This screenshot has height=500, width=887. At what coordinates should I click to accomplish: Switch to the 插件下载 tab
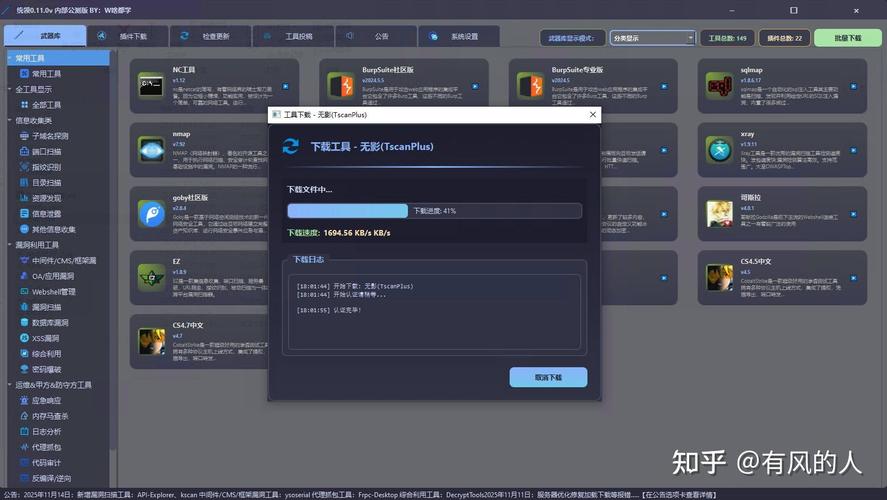[x=127, y=36]
